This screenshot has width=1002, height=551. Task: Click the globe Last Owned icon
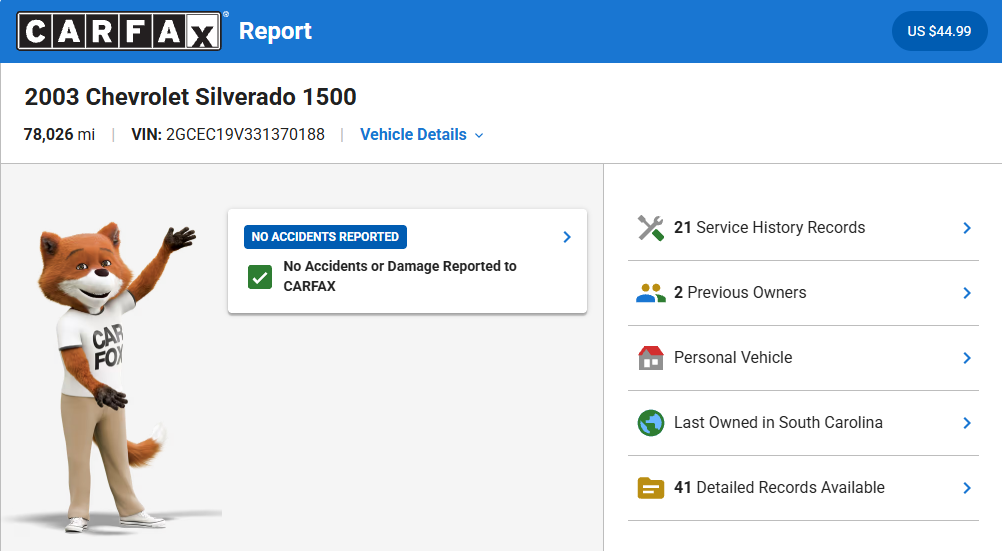click(651, 423)
